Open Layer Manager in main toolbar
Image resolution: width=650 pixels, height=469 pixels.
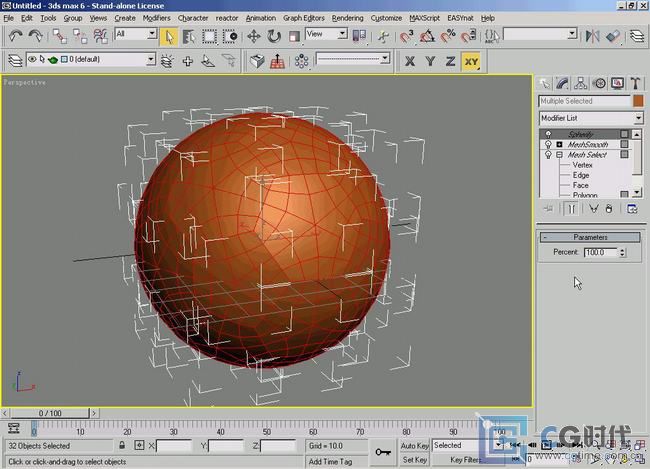[637, 36]
